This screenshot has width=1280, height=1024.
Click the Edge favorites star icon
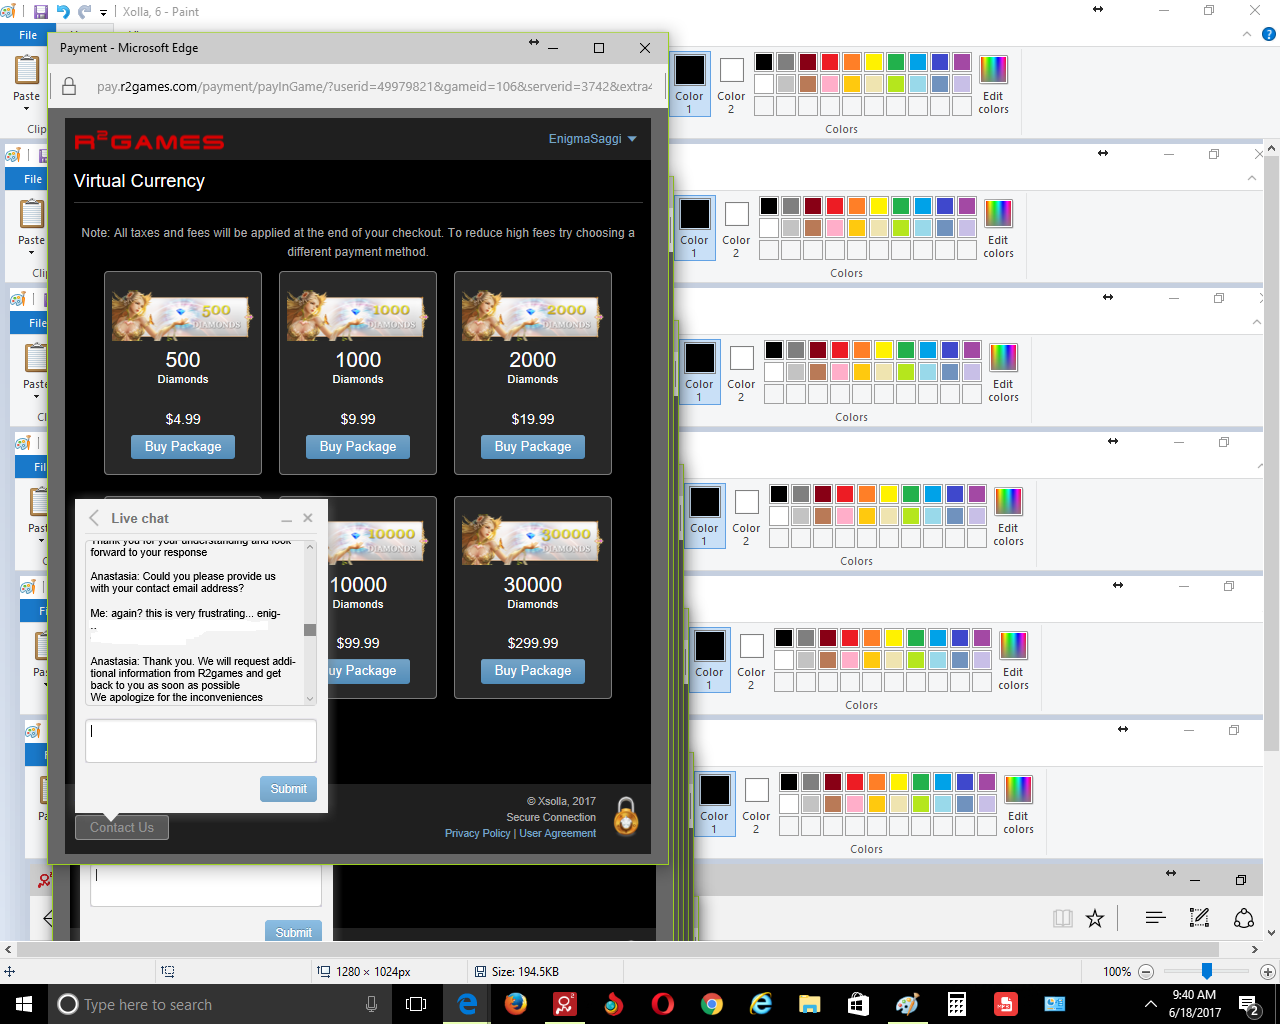1095,918
